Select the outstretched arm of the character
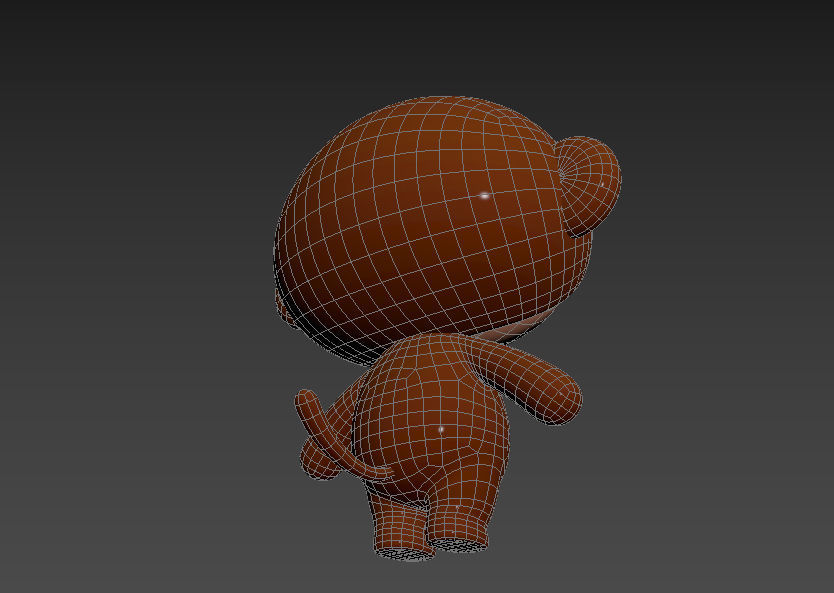This screenshot has height=593, width=834. point(527,380)
